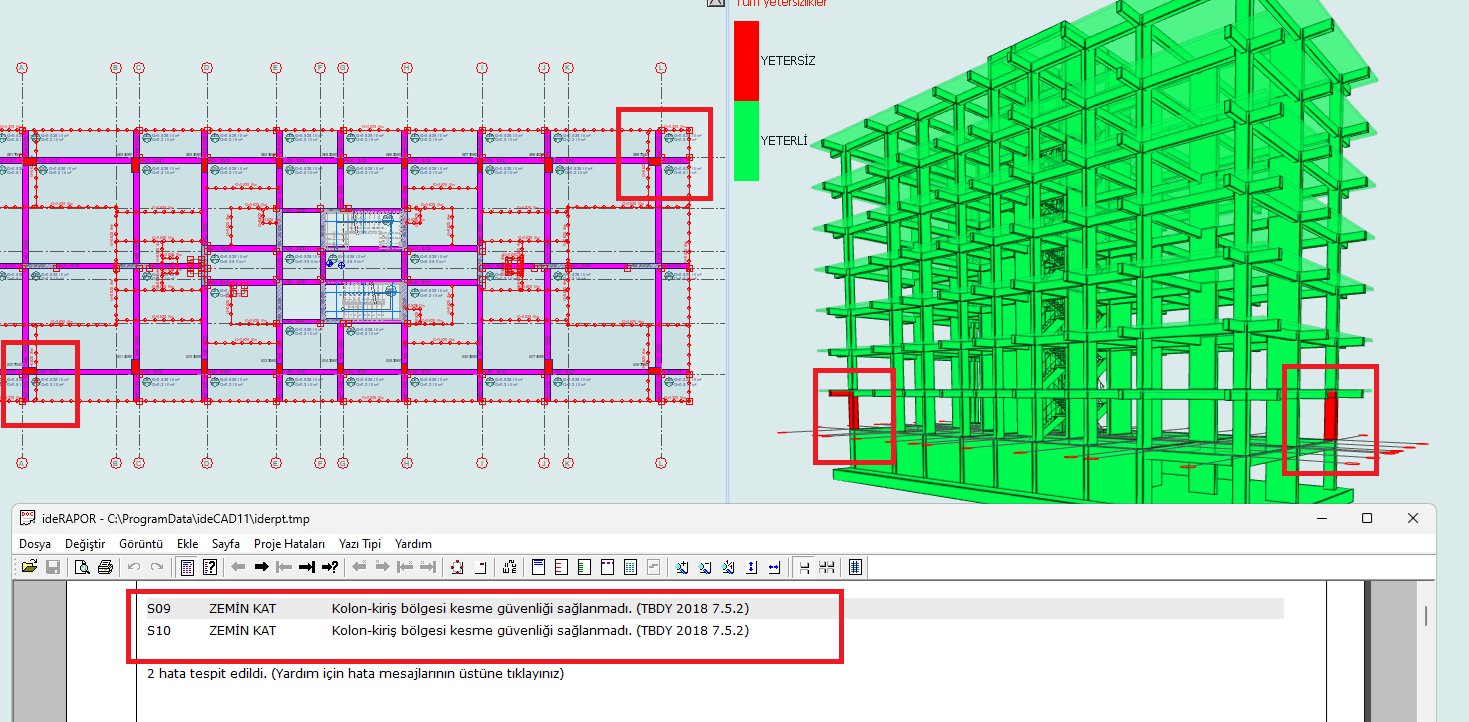Open the Sayfa menu
This screenshot has height=722, width=1469.
tap(226, 544)
